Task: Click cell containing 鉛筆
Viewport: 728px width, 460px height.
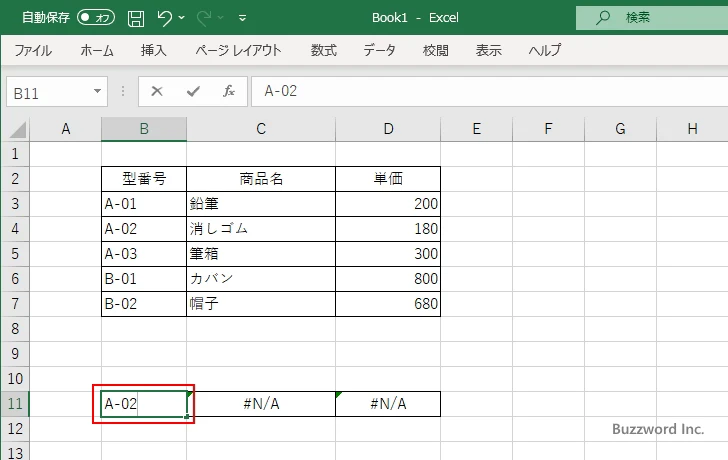Action: tap(261, 204)
